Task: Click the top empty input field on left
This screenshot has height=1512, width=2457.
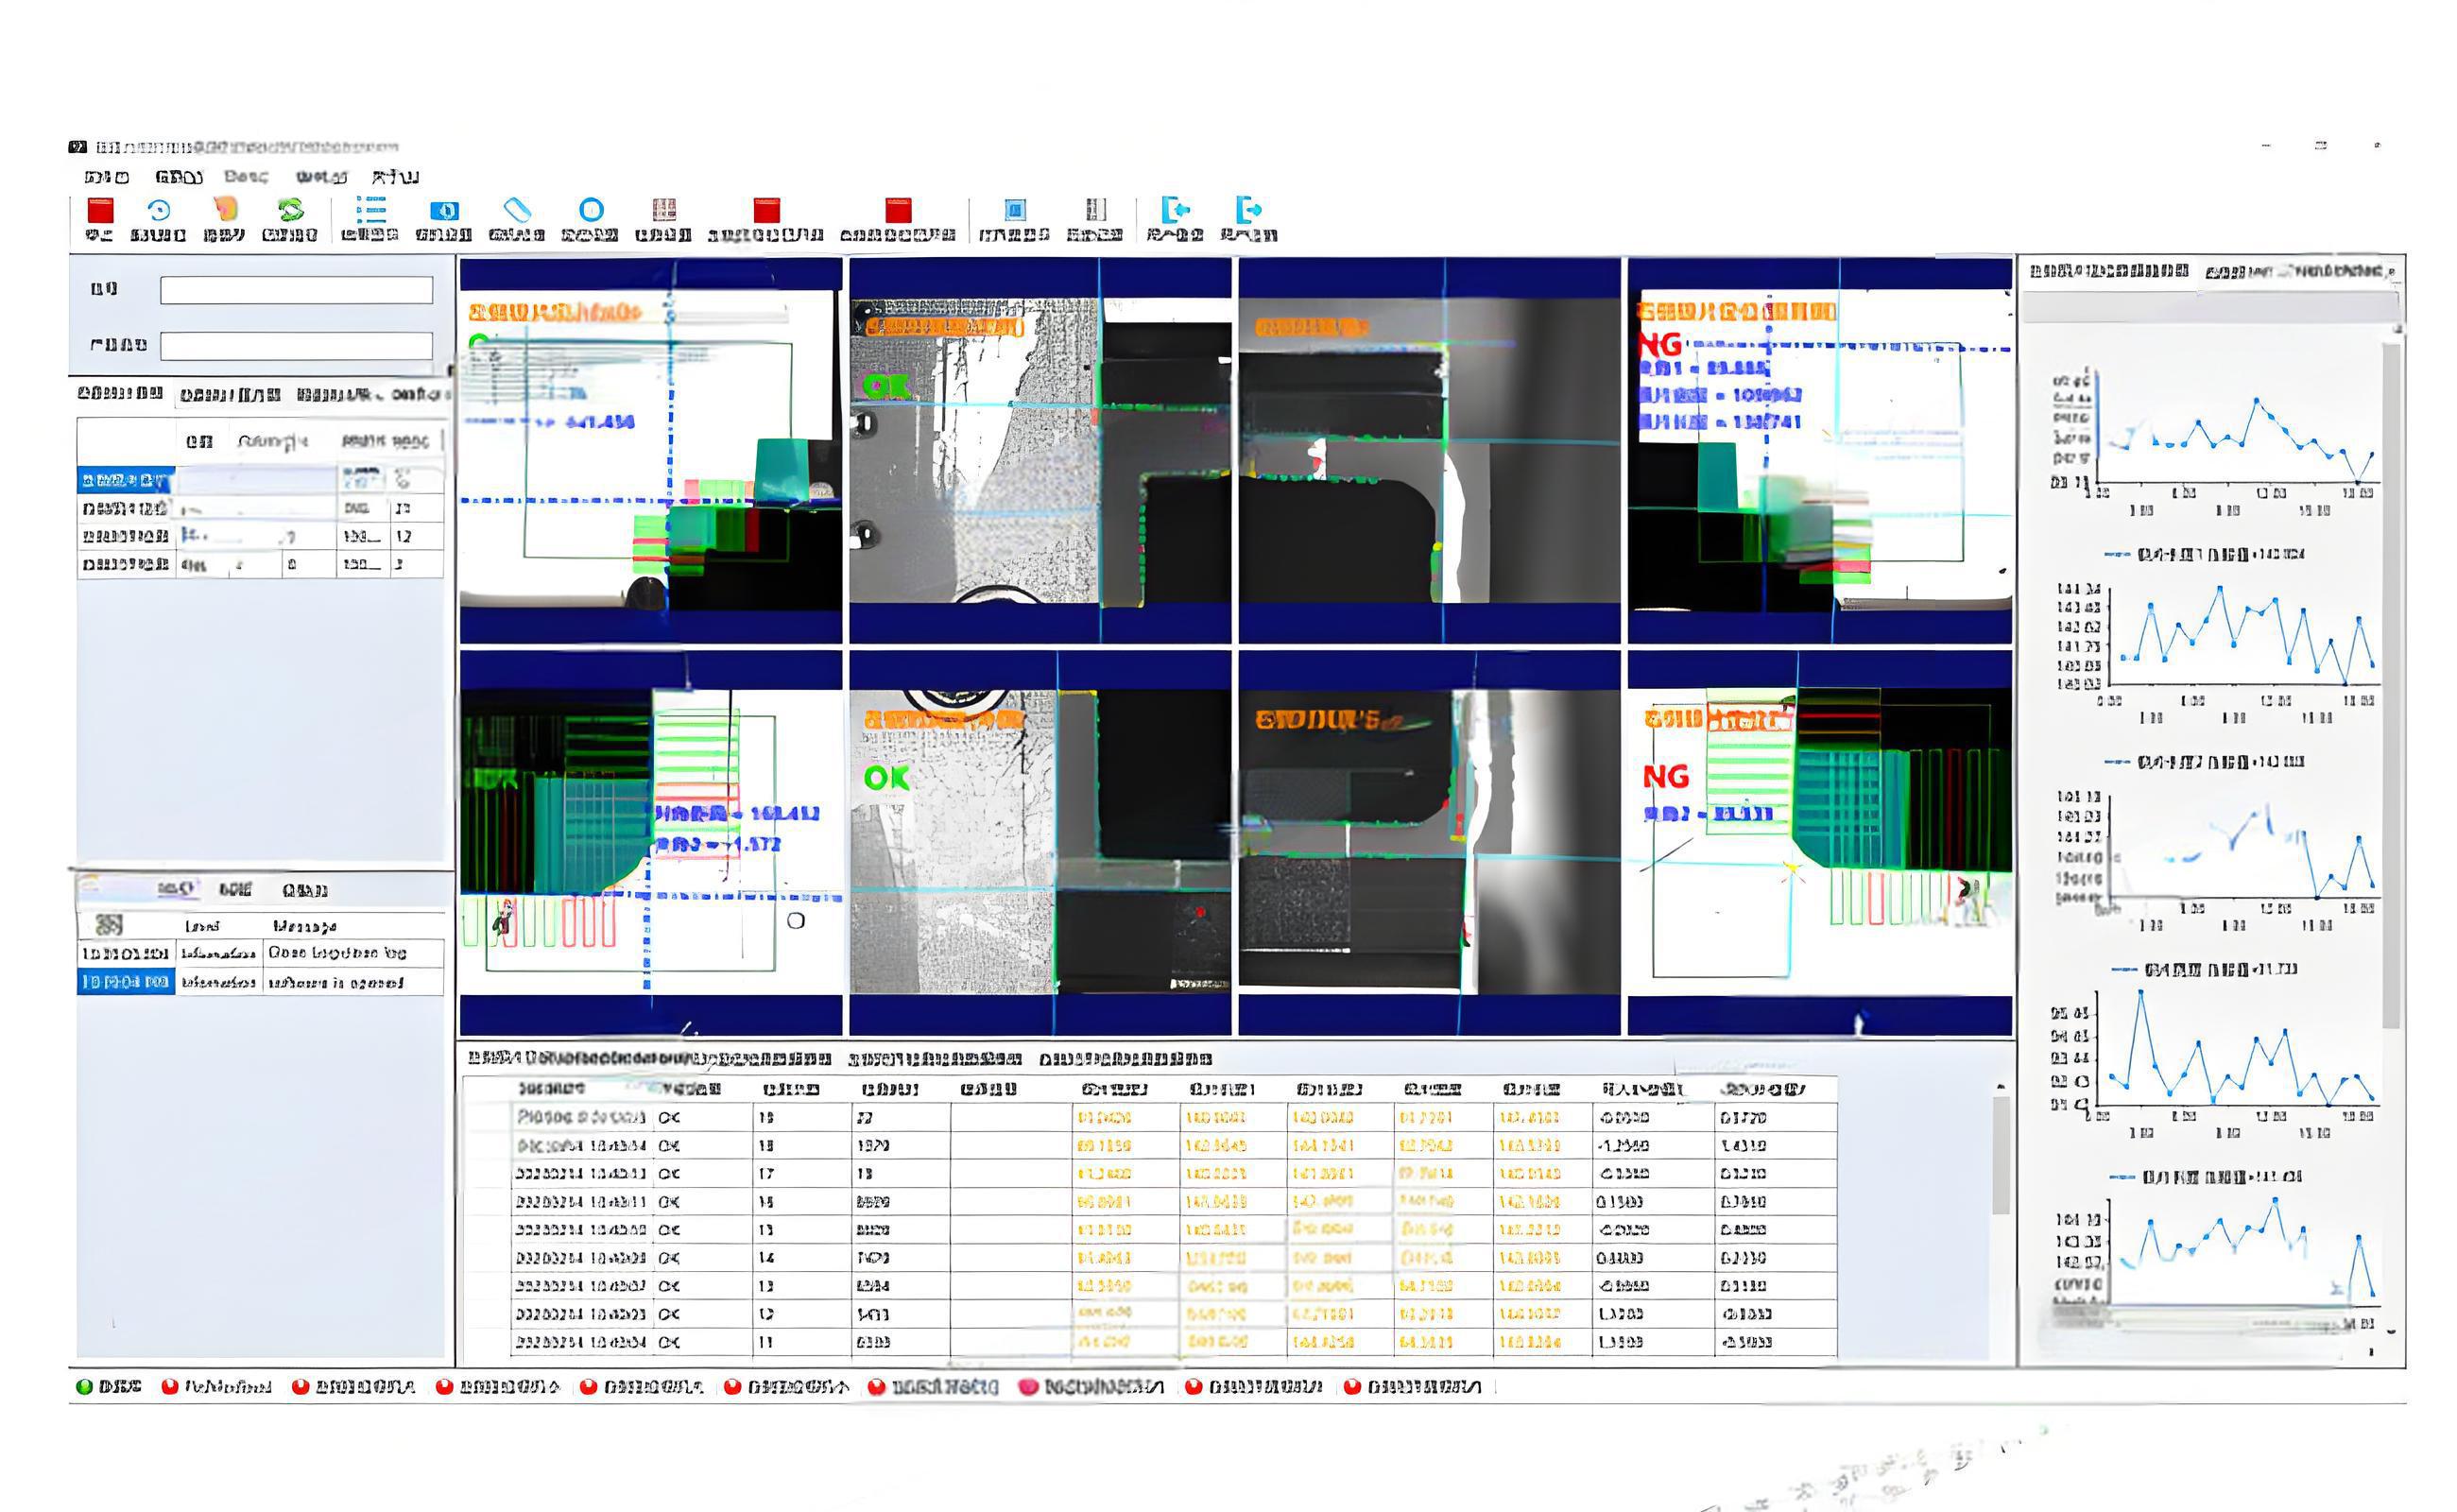Action: (296, 291)
